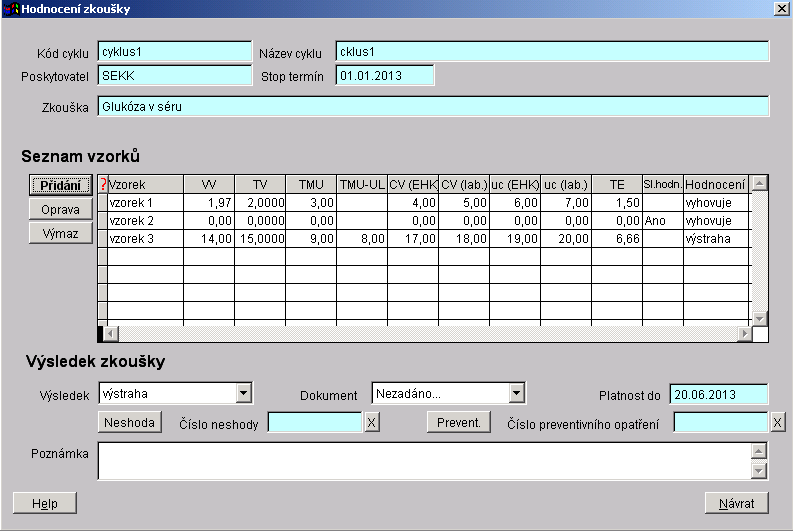Open Help
This screenshot has width=793, height=531.
pos(45,503)
